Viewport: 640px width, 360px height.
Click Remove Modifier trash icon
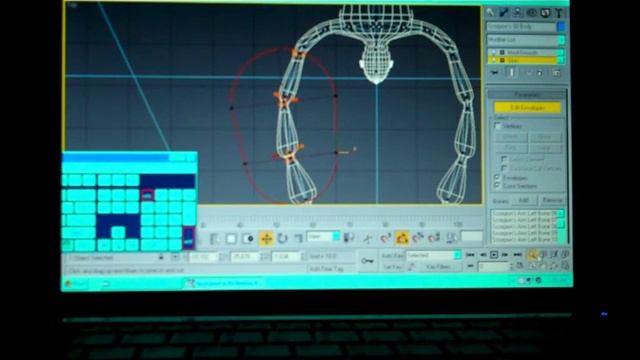click(540, 73)
